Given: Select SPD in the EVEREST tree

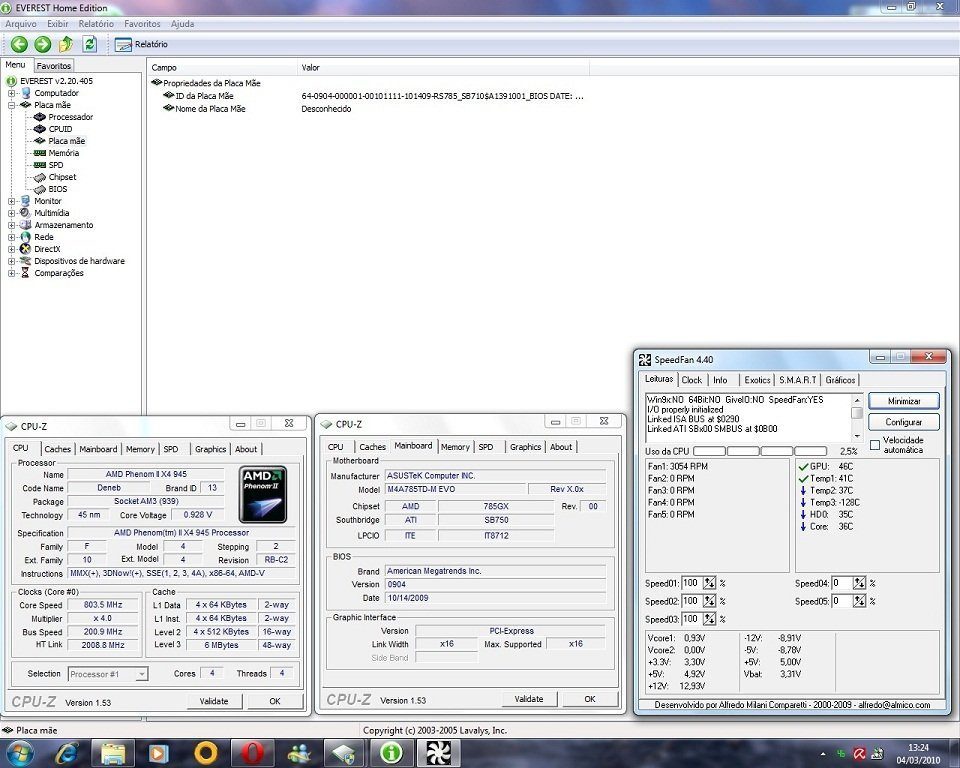Looking at the screenshot, I should click(x=56, y=165).
